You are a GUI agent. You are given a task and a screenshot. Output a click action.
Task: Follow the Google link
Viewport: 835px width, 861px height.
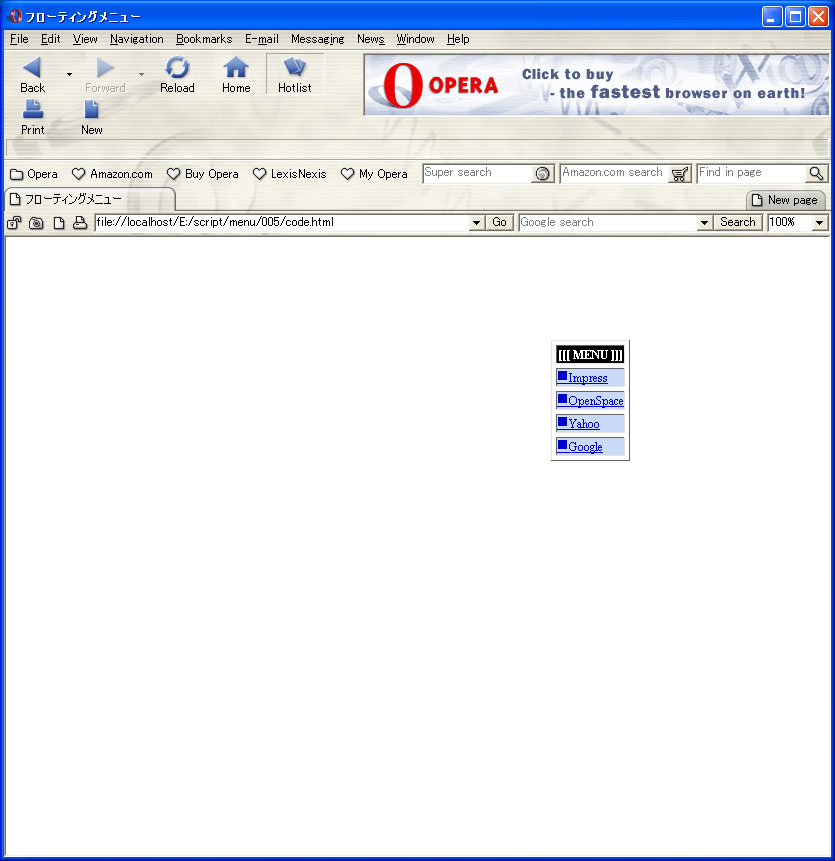(x=585, y=447)
